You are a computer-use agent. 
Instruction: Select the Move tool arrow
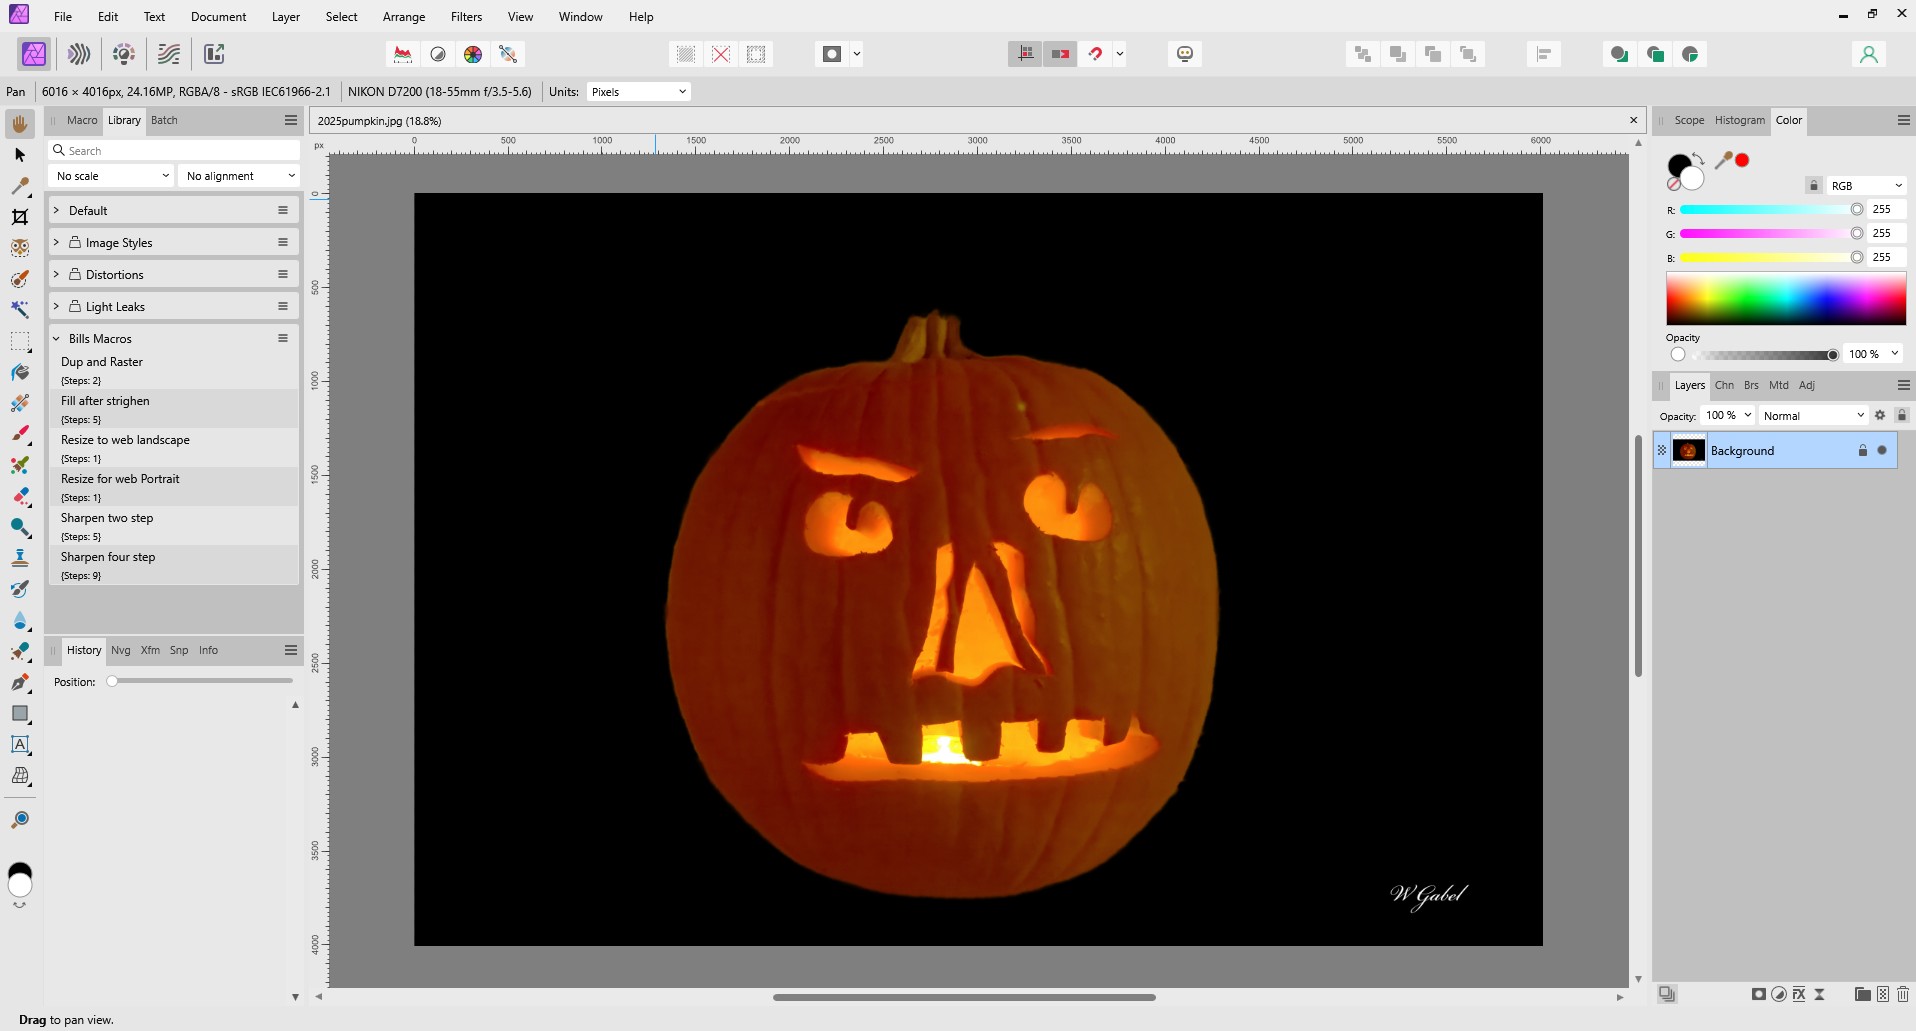(x=20, y=155)
